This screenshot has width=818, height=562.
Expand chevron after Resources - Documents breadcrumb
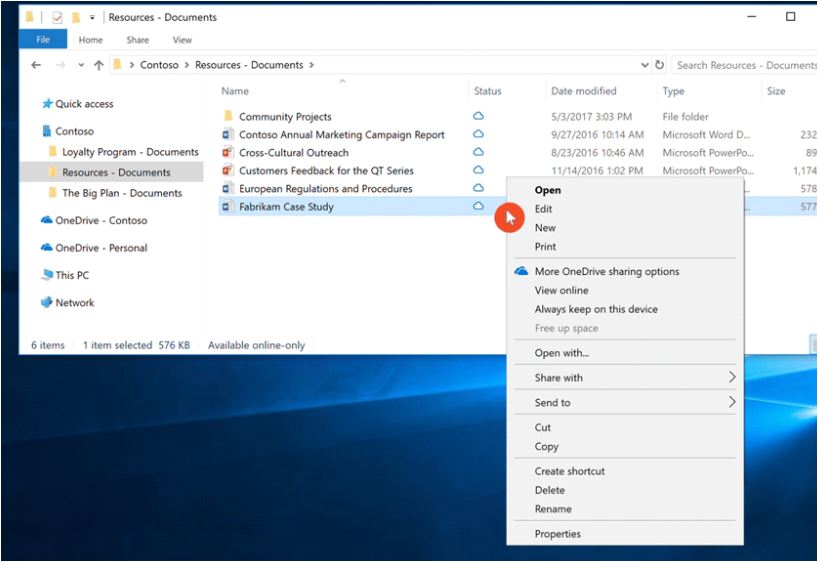(x=311, y=65)
